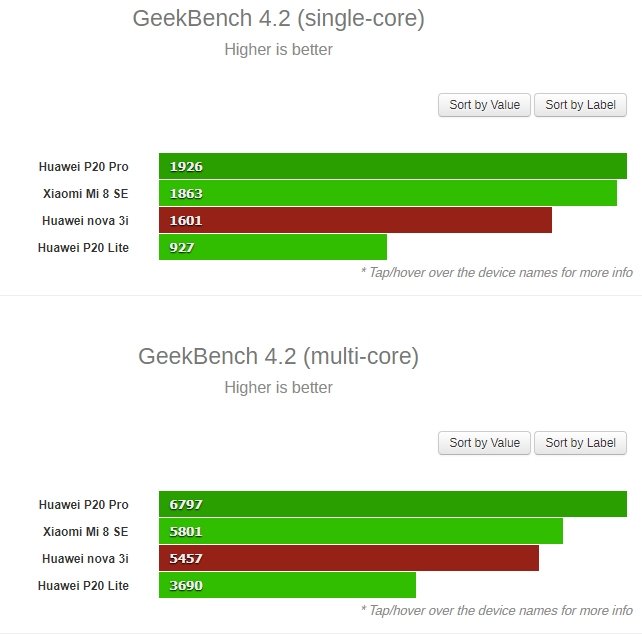Select the green bar with score 1863
Viewport: 642px width, 635px height.
tap(387, 193)
